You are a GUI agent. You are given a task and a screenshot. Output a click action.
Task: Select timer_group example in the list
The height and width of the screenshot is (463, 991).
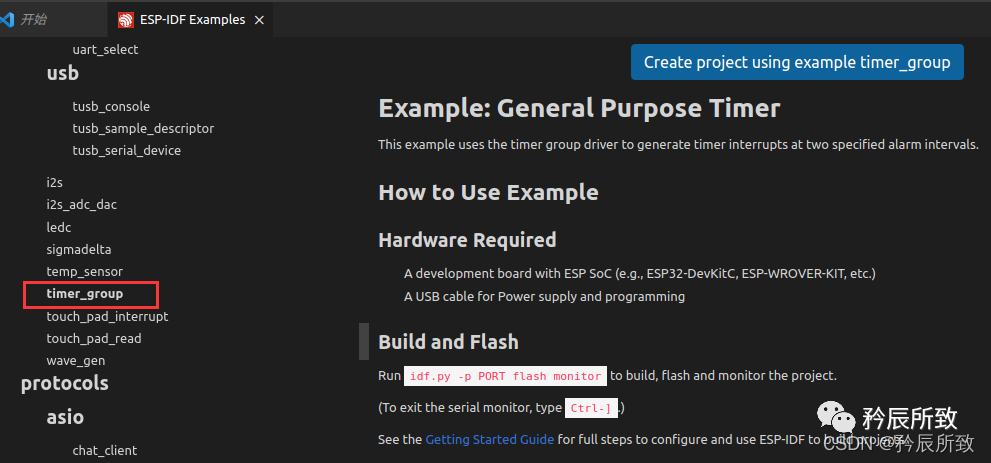tap(85, 294)
